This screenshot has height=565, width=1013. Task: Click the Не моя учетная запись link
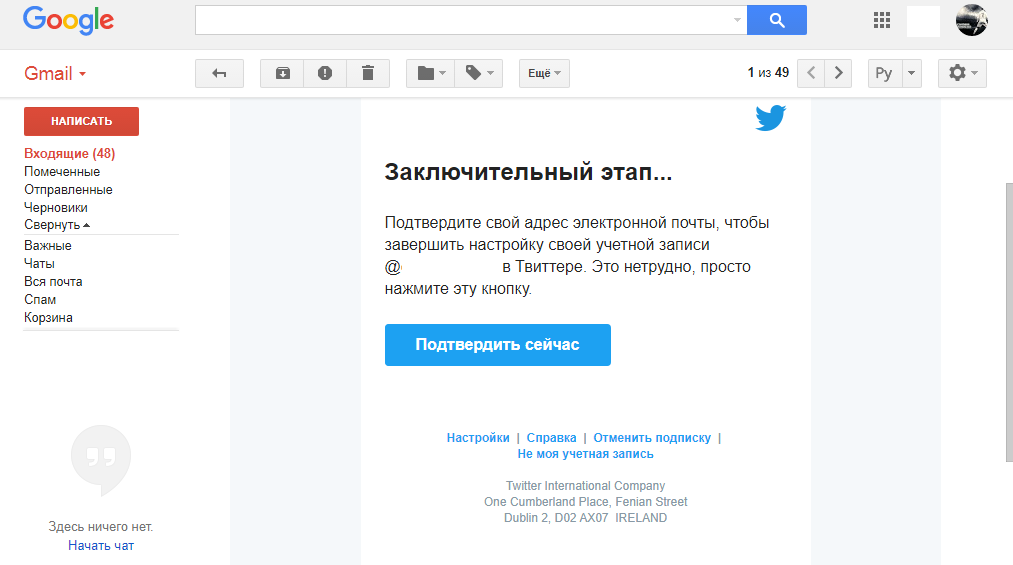[585, 454]
